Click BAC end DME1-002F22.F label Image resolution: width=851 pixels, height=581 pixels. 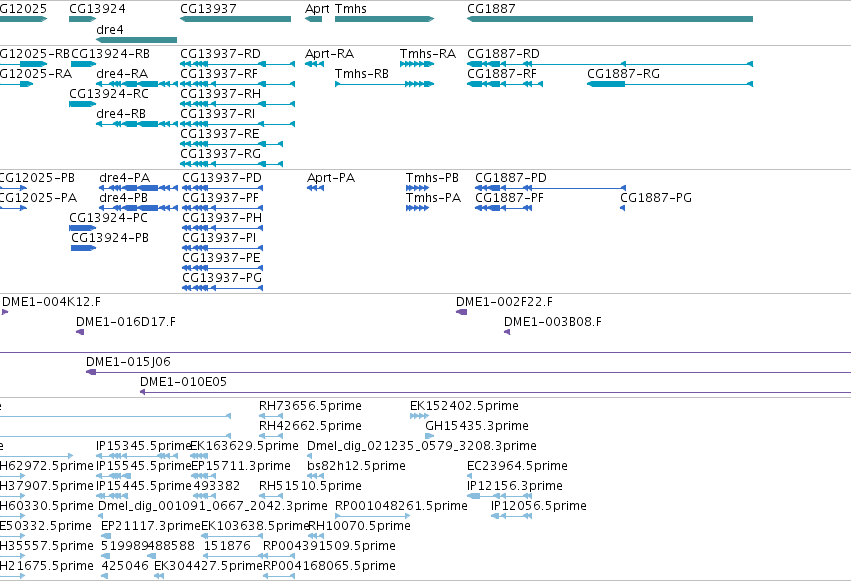505,303
